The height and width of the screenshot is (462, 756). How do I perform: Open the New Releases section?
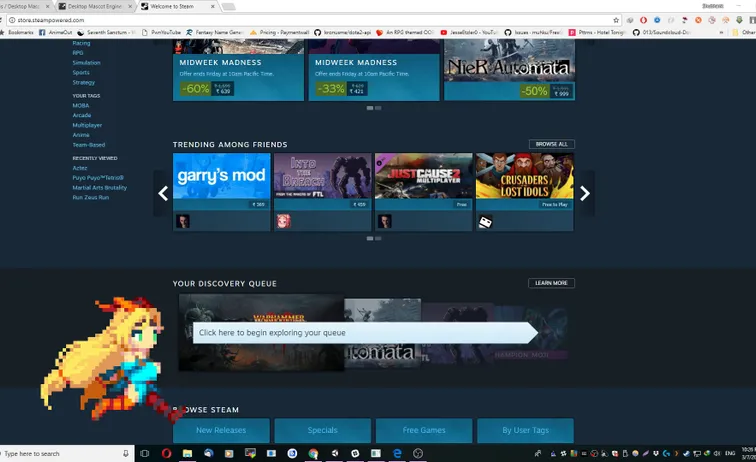(x=221, y=430)
